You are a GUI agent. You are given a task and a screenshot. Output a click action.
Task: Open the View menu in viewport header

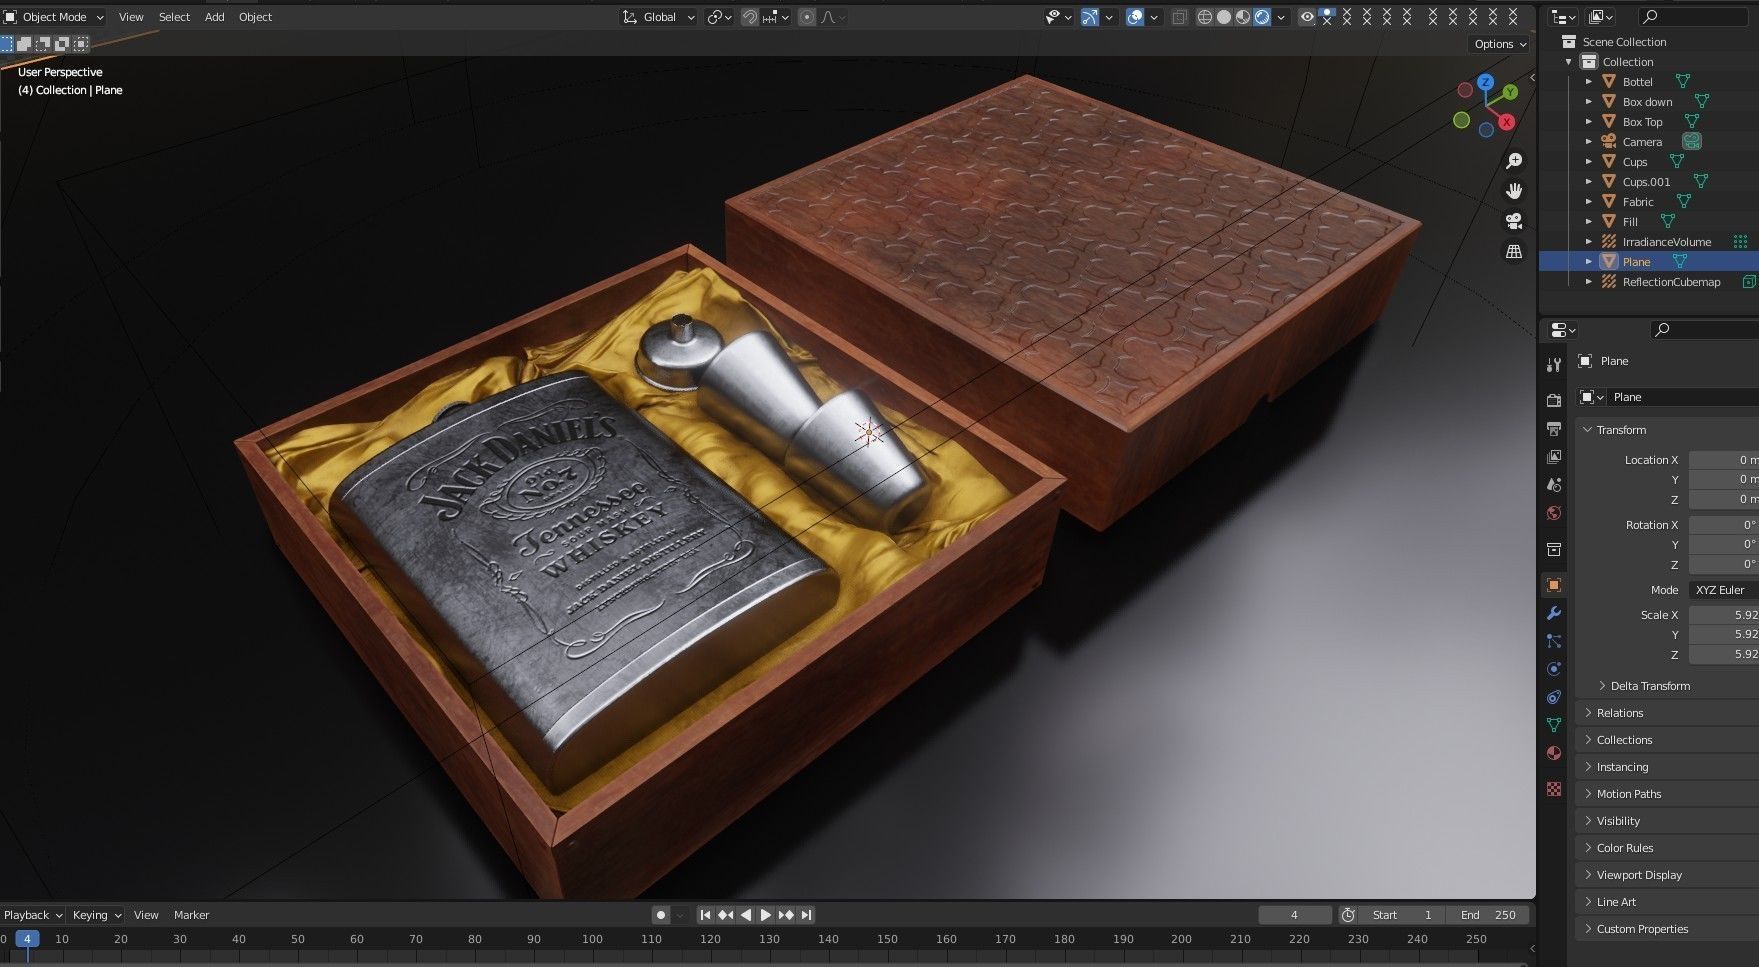pos(131,17)
